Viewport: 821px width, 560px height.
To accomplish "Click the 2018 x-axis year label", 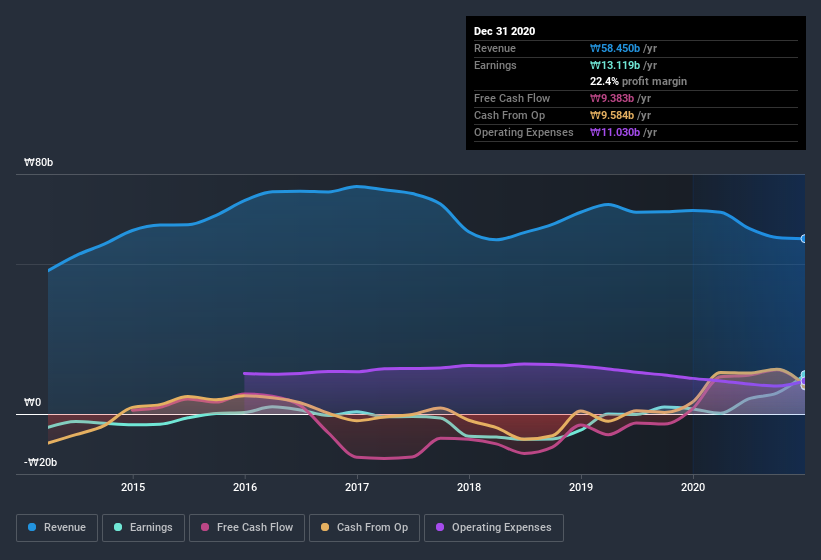I will (x=469, y=487).
